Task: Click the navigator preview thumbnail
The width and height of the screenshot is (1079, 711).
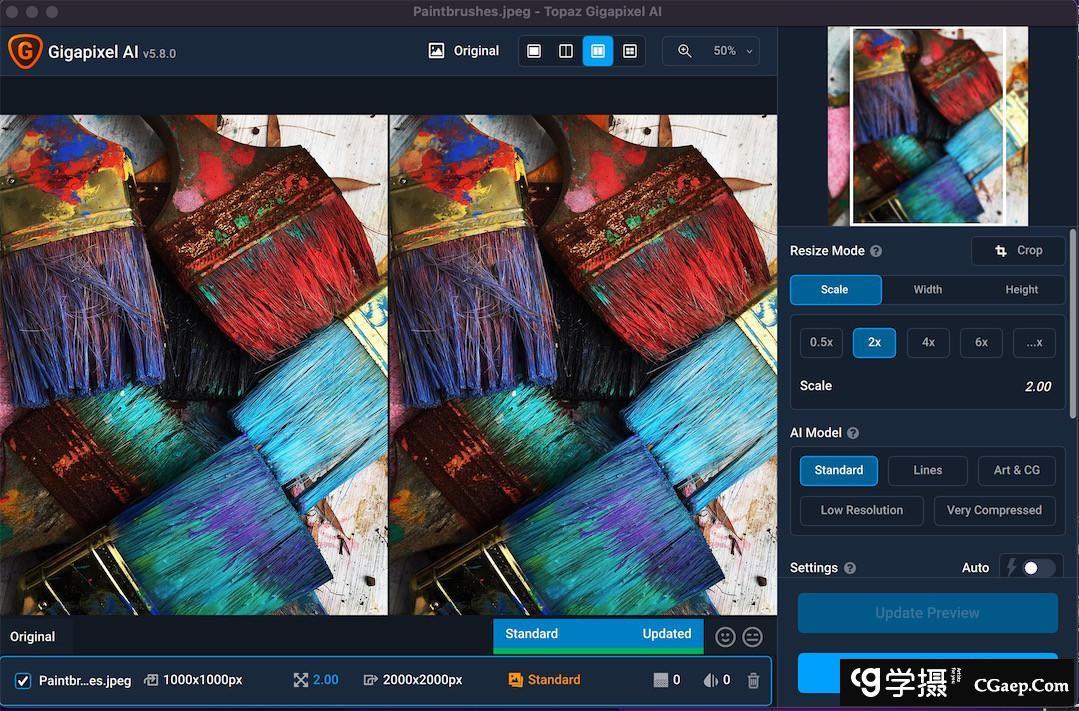Action: click(x=927, y=126)
